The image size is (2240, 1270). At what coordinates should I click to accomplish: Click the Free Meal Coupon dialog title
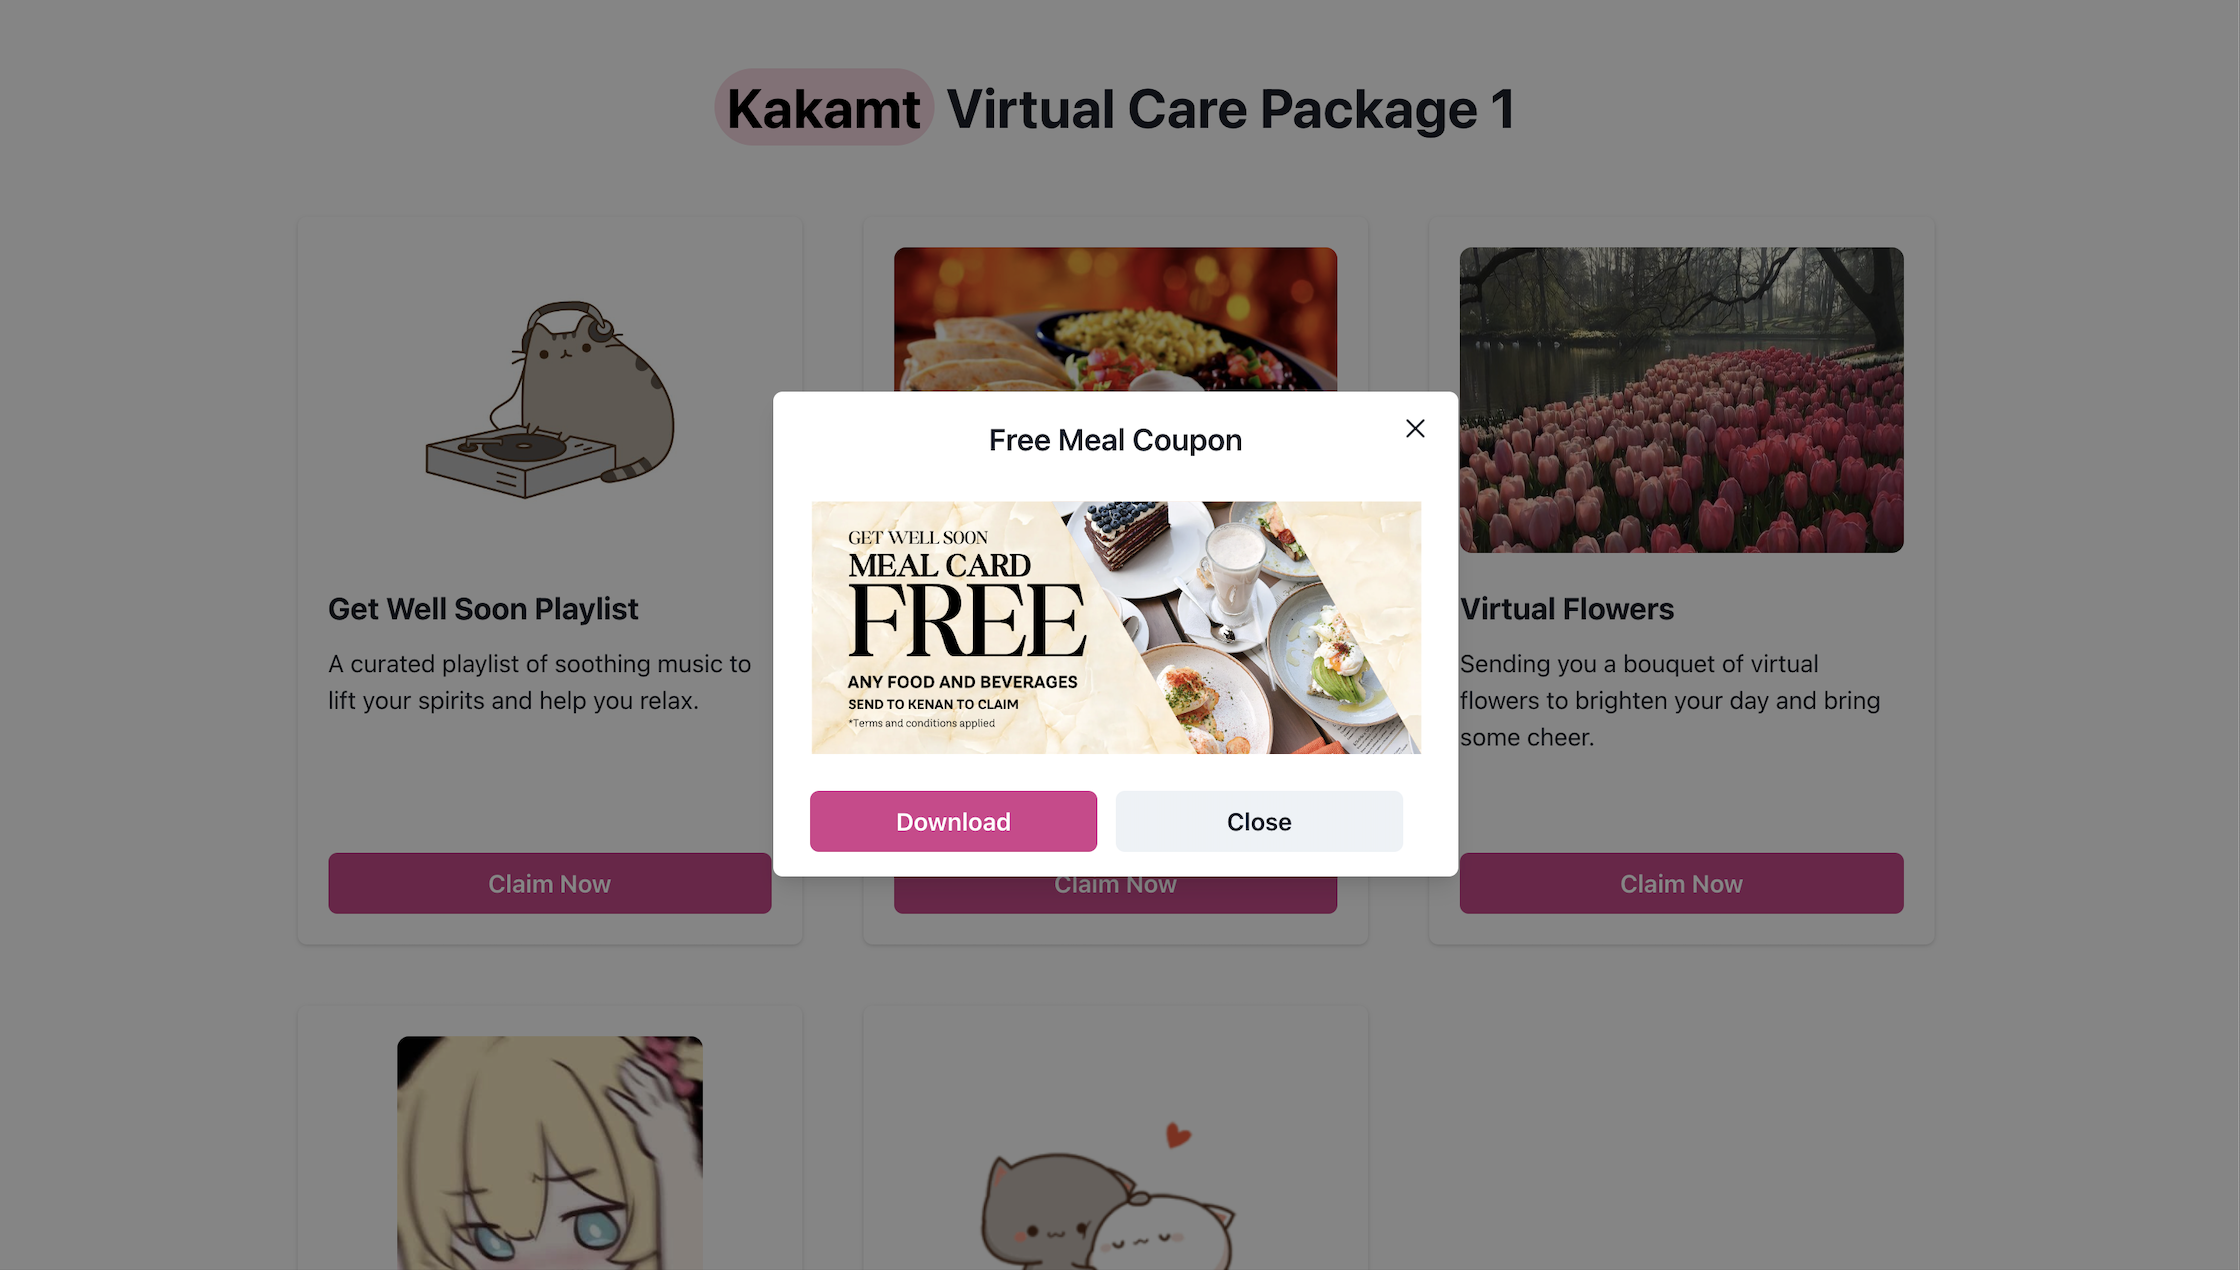(x=1115, y=440)
